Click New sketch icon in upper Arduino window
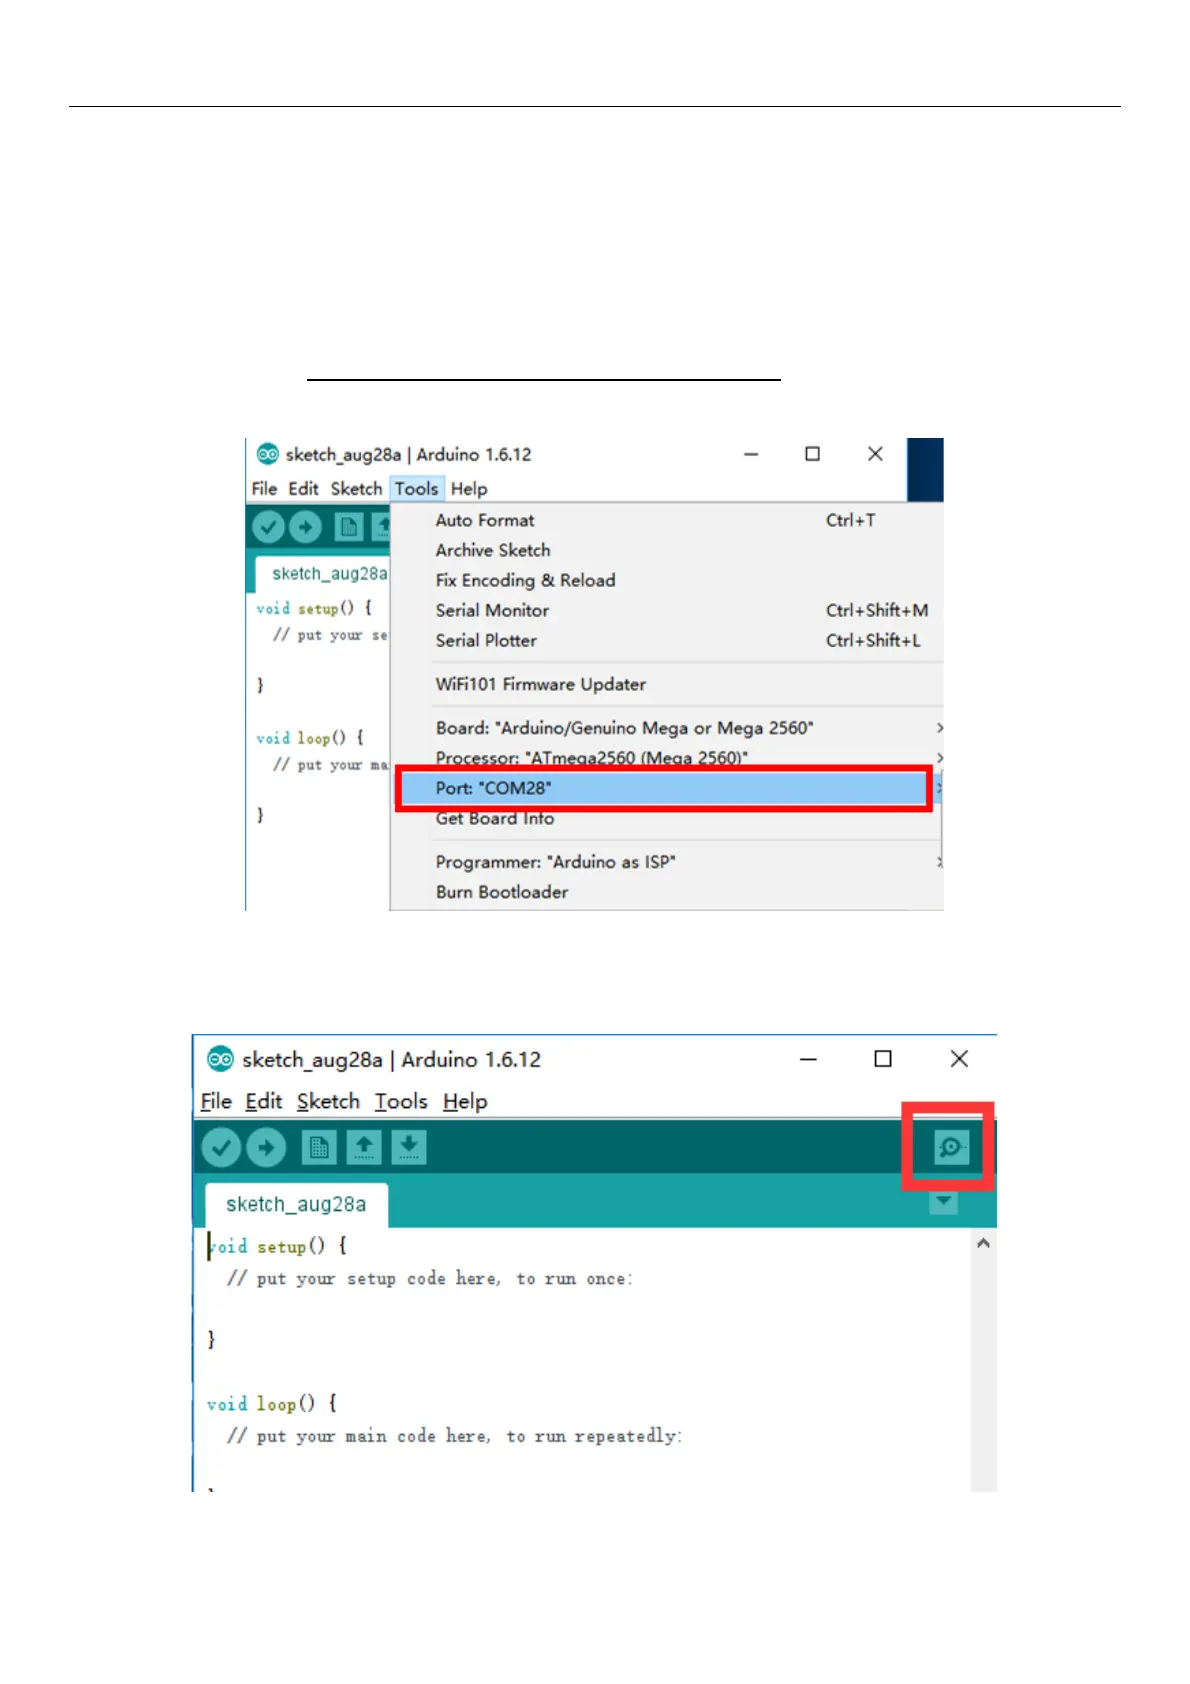The image size is (1190, 1684). [x=348, y=526]
